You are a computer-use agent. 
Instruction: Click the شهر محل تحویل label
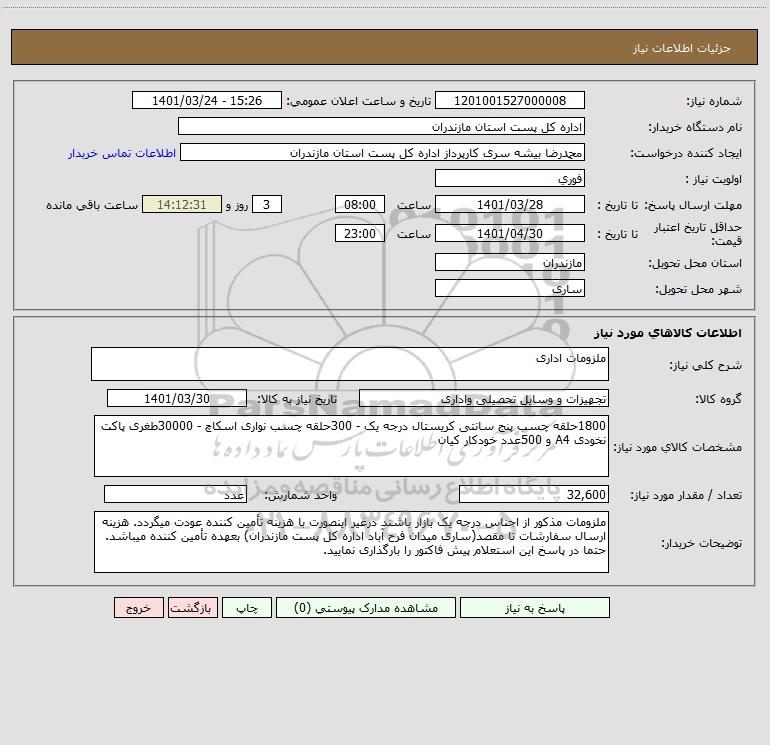click(699, 290)
